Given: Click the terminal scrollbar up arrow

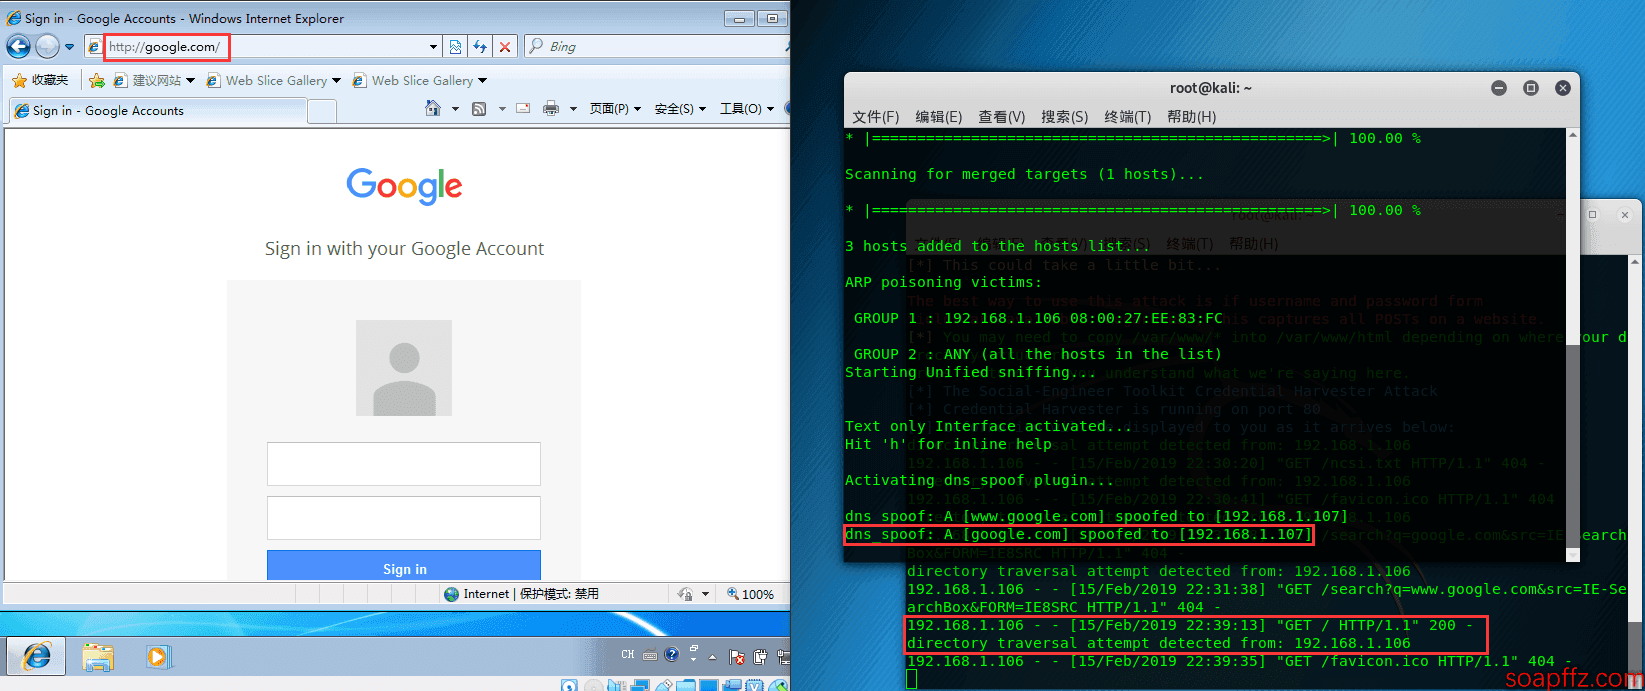Looking at the screenshot, I should (1573, 135).
